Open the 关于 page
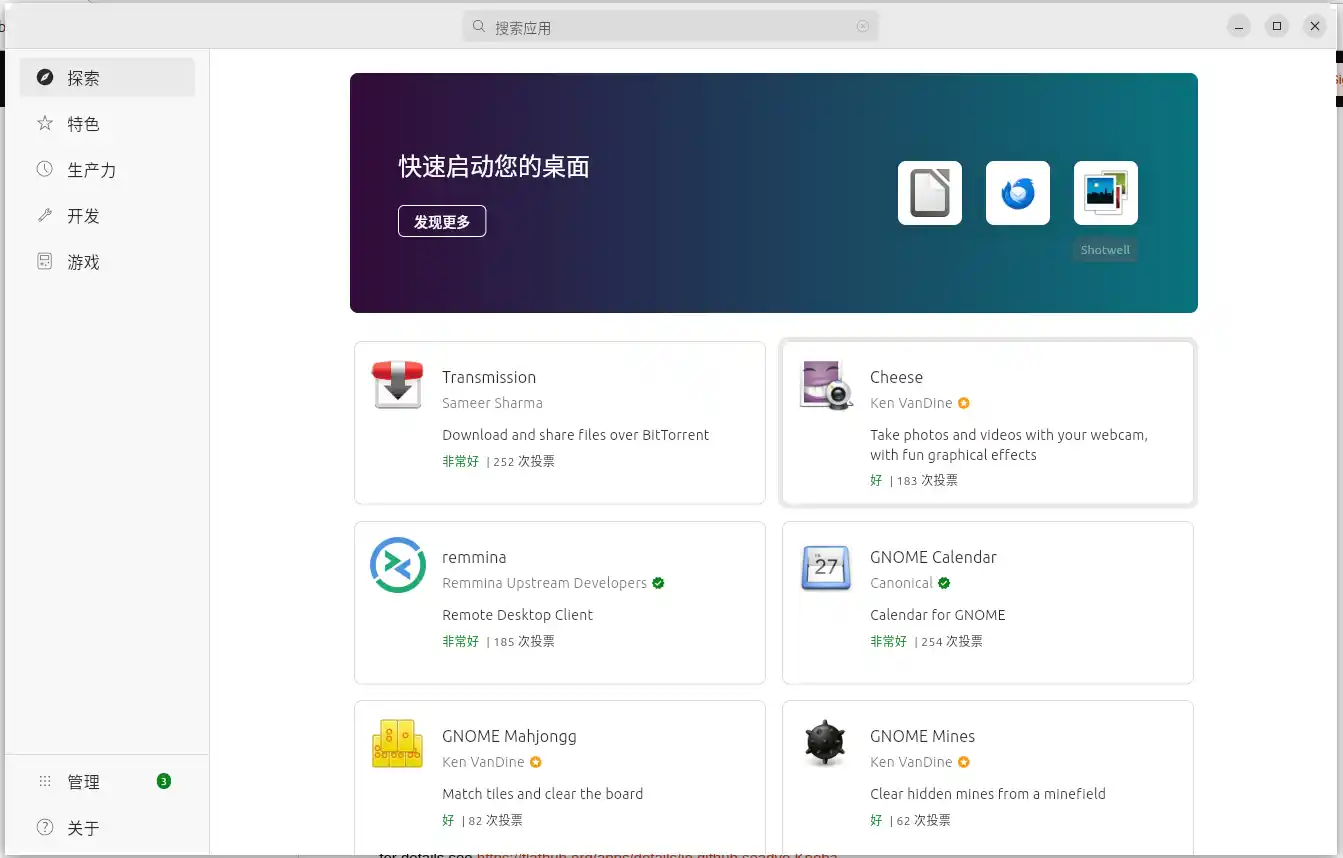The image size is (1343, 858). 107,827
